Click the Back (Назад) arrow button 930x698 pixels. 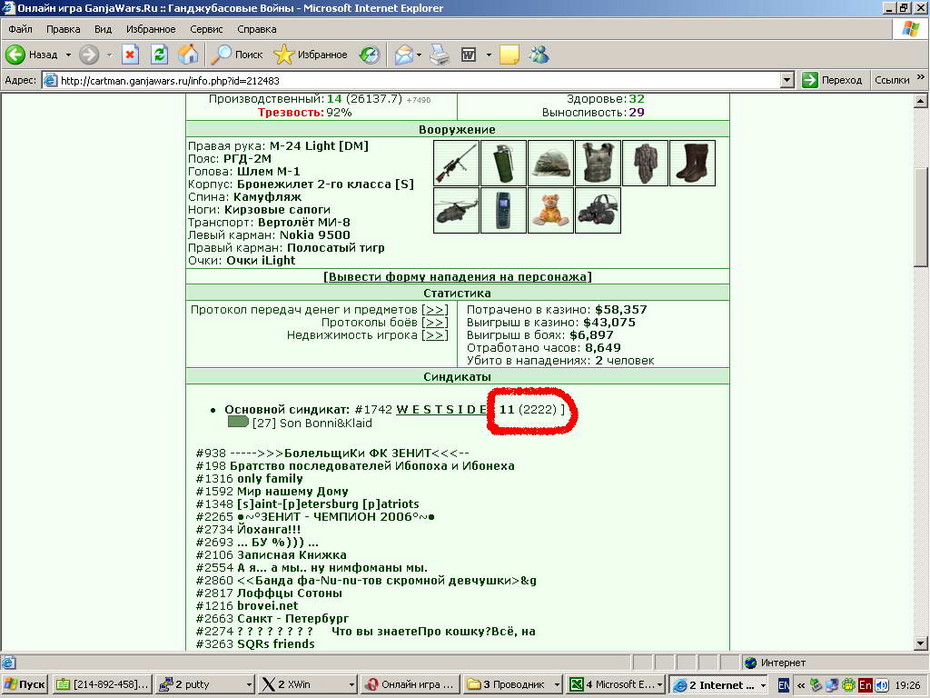tap(31, 55)
